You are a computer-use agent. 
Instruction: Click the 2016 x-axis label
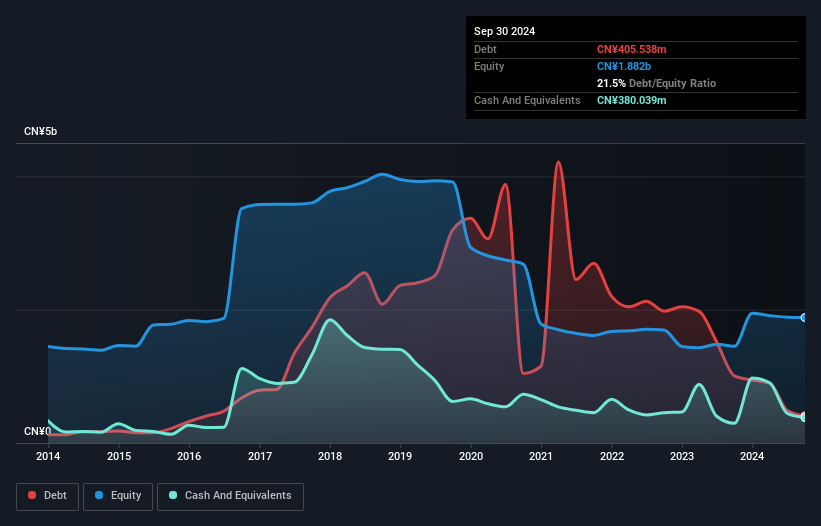click(x=189, y=456)
